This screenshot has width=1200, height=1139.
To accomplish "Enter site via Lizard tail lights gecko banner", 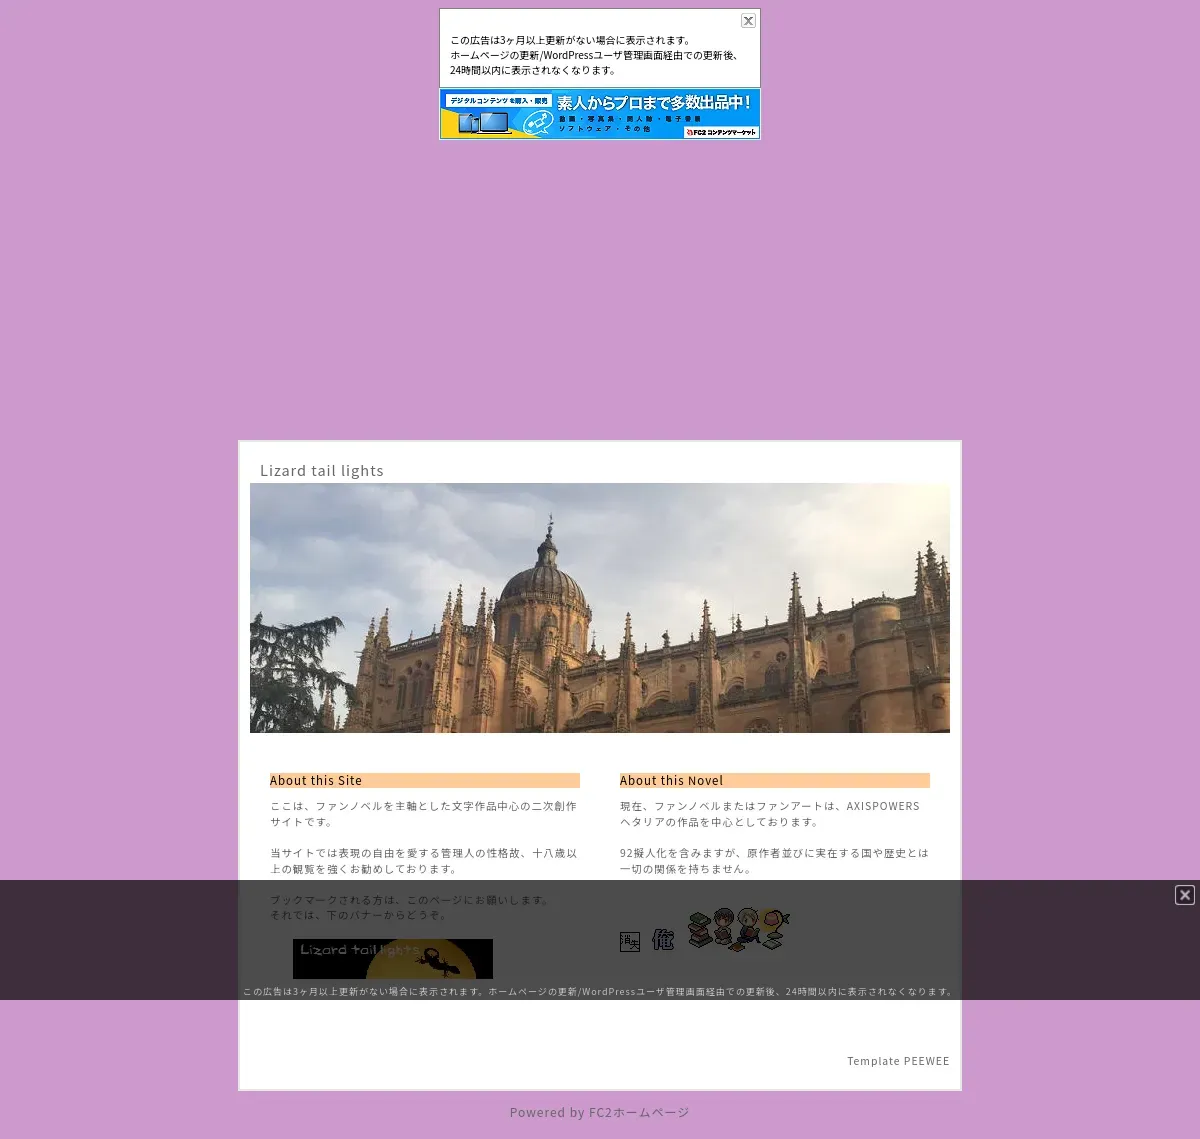I will (x=393, y=959).
